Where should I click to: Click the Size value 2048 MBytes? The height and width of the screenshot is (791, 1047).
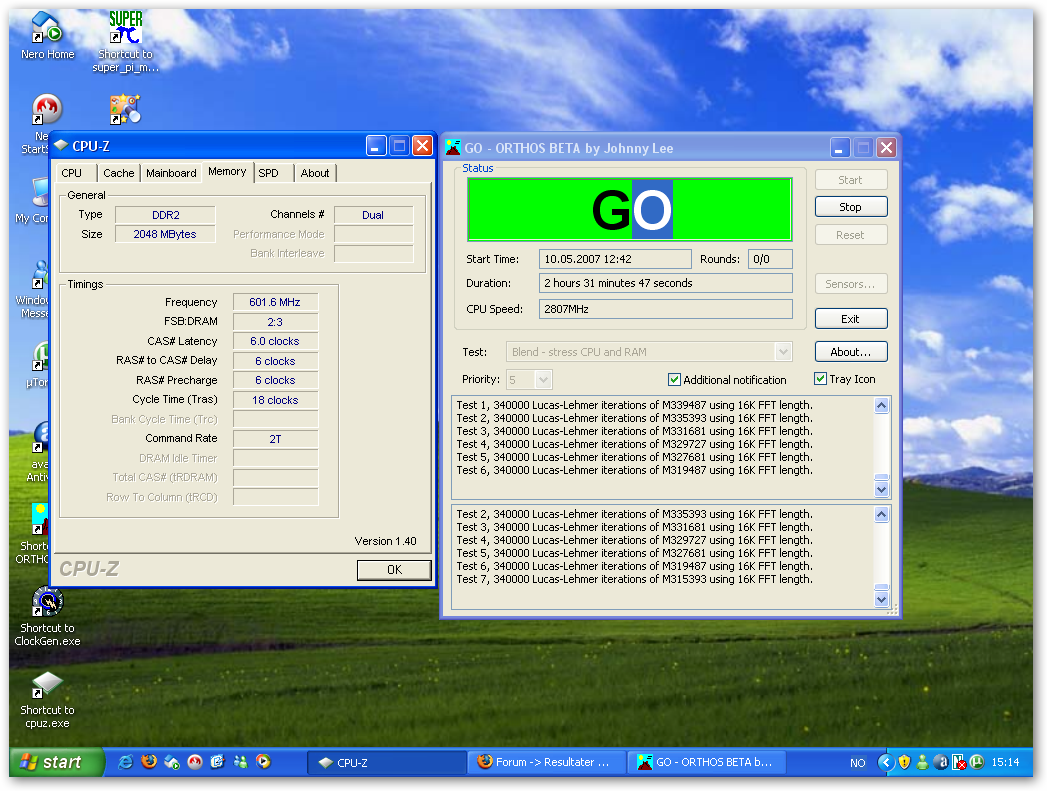click(165, 234)
